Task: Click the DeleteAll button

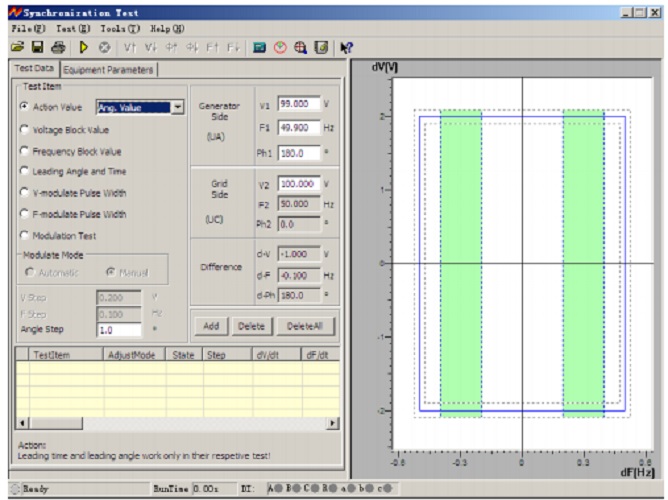Action: (305, 326)
